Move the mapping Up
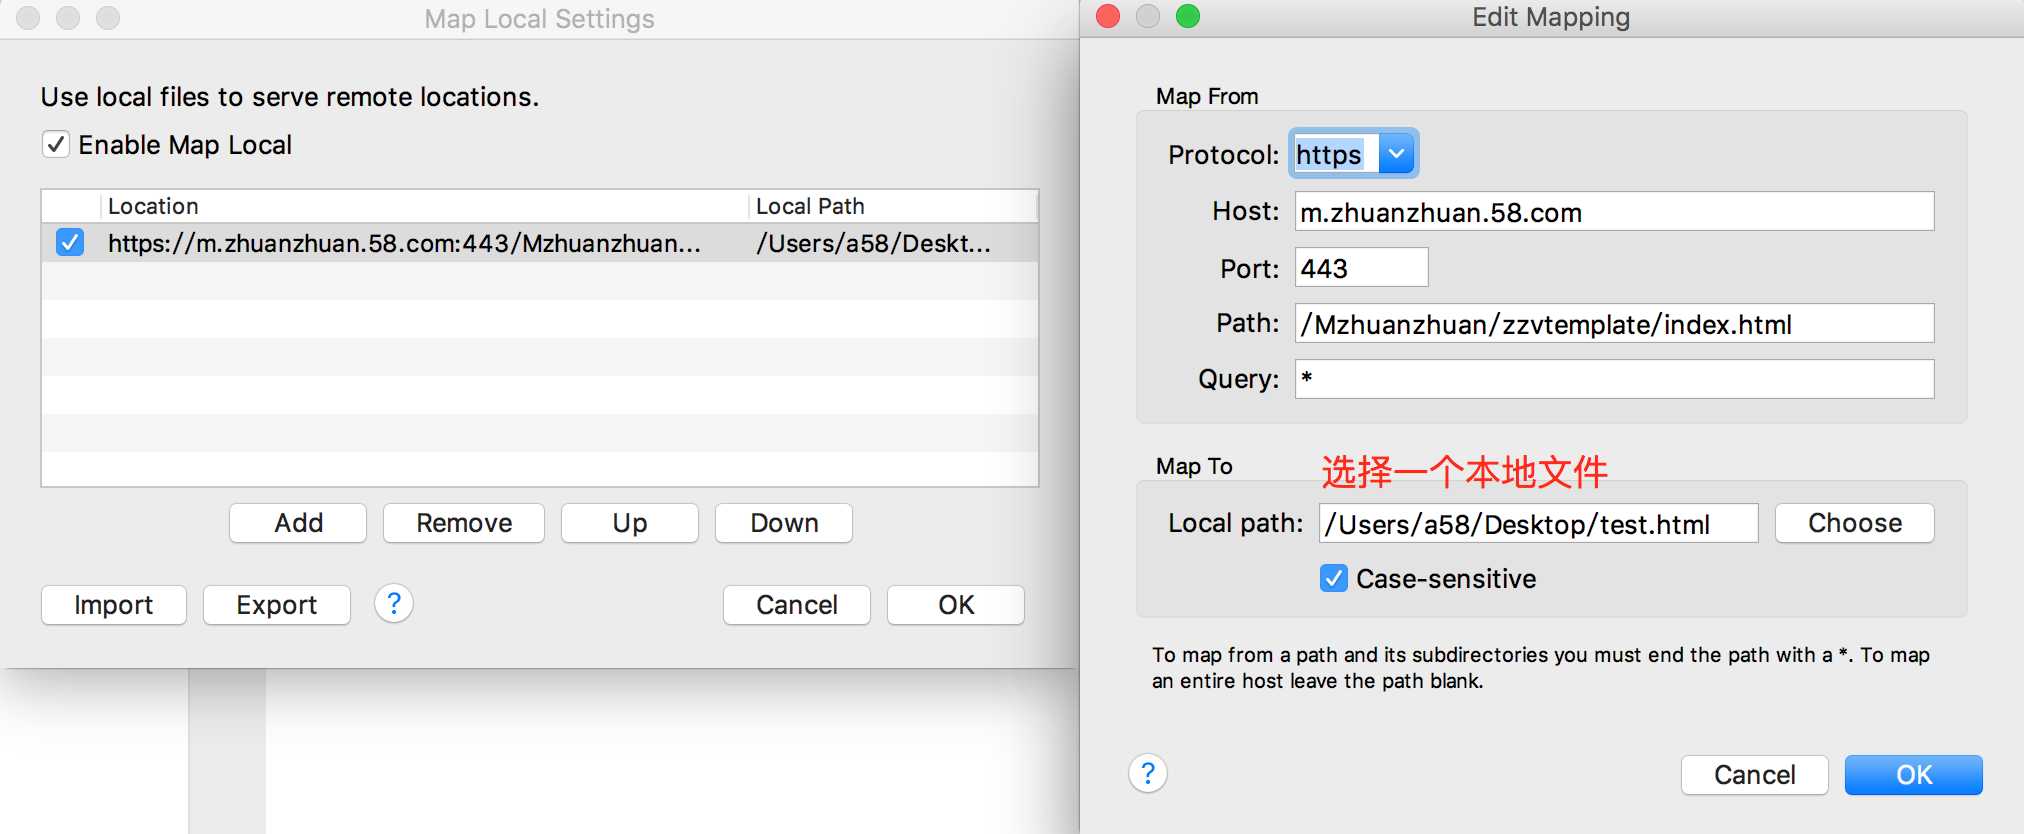The width and height of the screenshot is (2024, 834). 630,523
